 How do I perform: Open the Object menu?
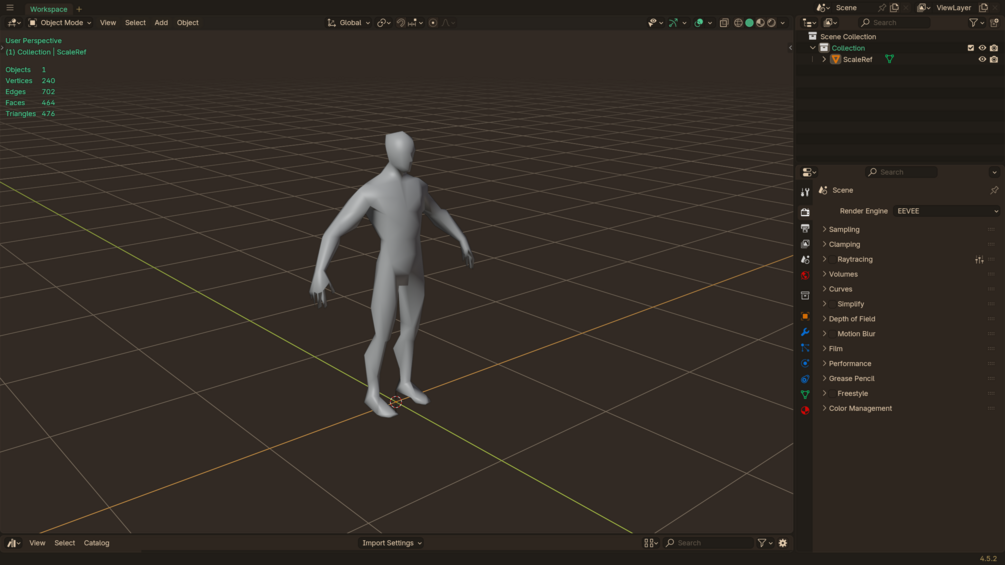click(188, 22)
